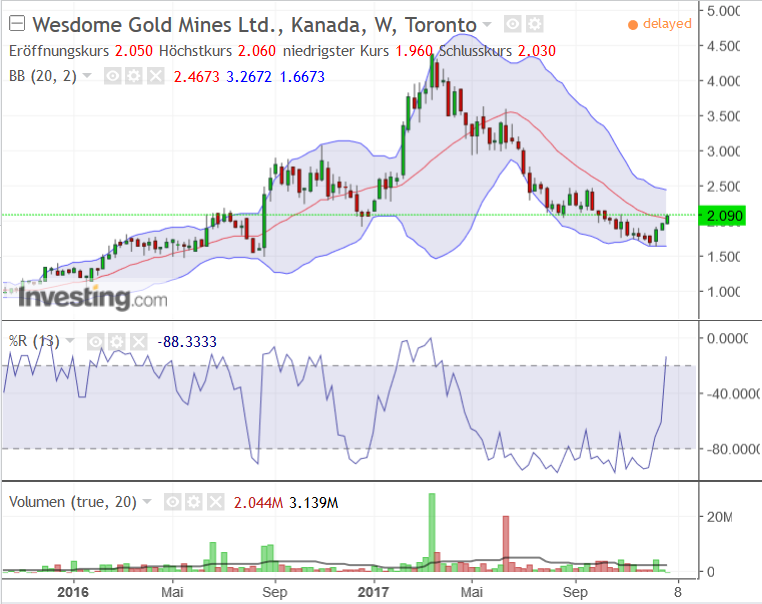Click the blue 3.2672 upper band value
762x604 pixels.
249,77
